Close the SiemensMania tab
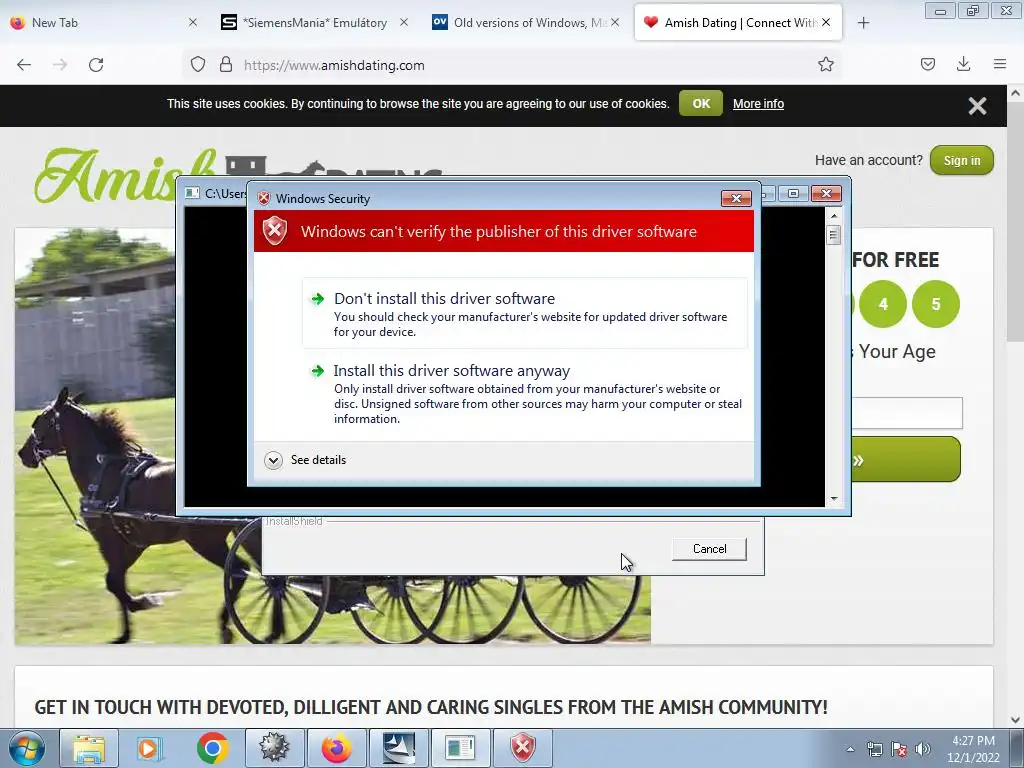 pos(404,23)
